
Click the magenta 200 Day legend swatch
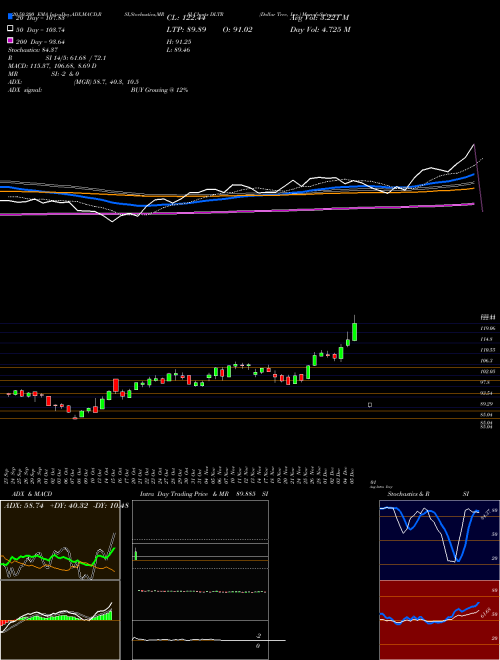[10, 41]
